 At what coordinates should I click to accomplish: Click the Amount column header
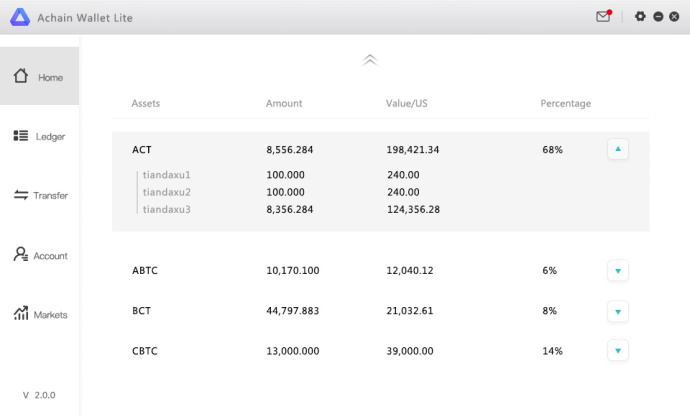tap(284, 104)
